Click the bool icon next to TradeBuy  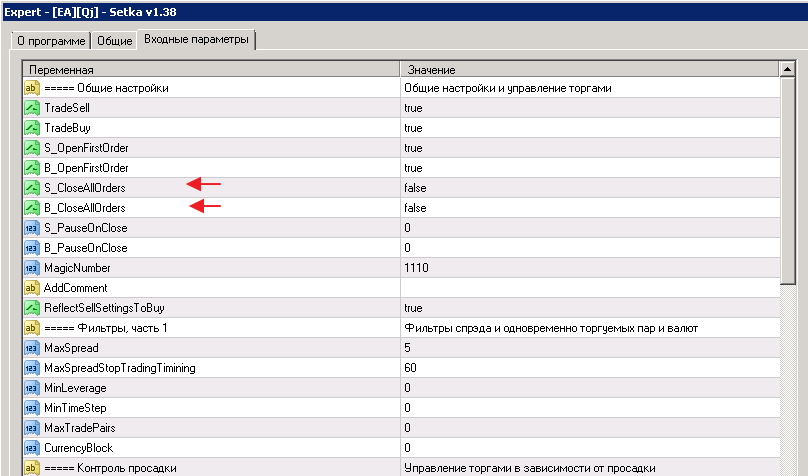32,128
